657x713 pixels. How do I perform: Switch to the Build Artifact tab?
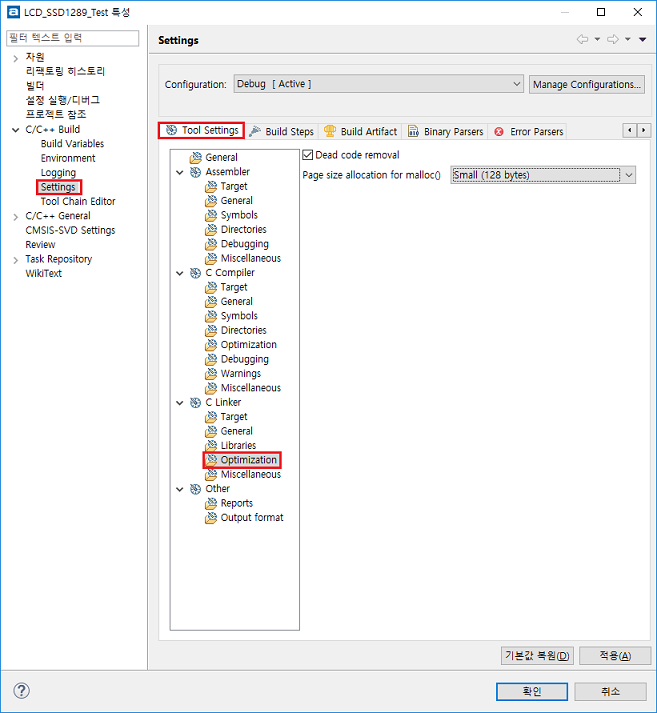pos(360,131)
